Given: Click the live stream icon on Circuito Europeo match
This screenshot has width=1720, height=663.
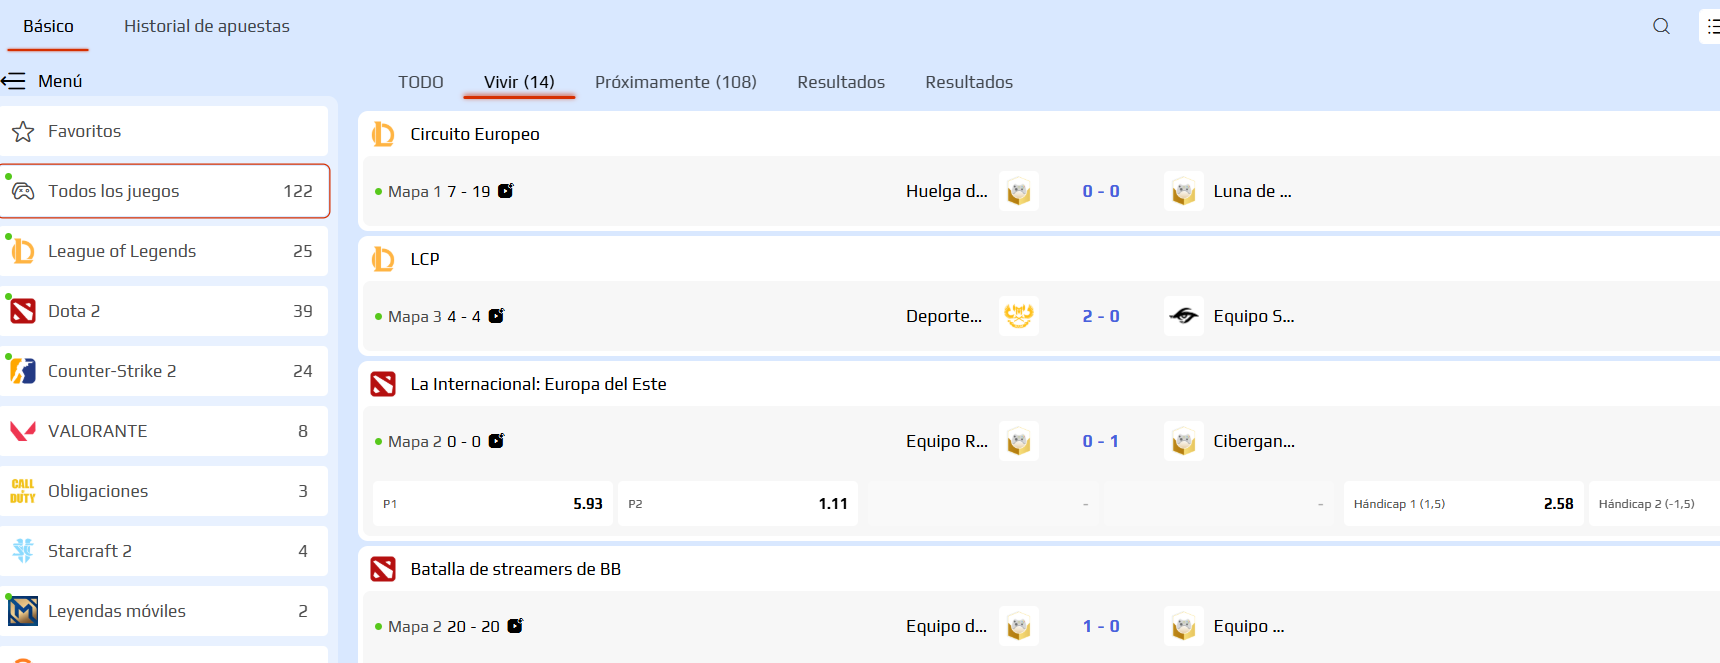Looking at the screenshot, I should (506, 191).
